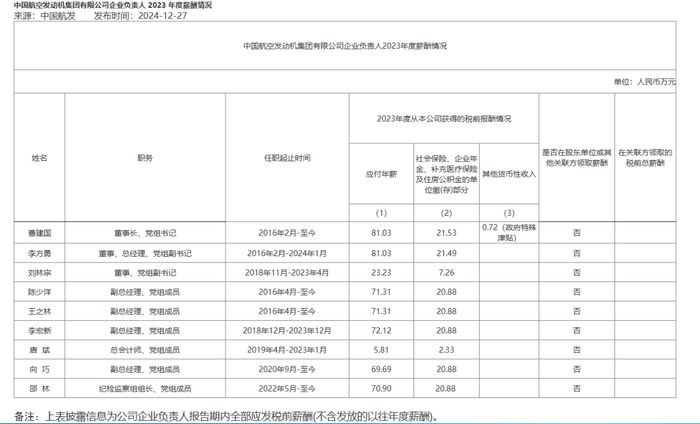
Task: Click the annual salary value 69.69
Action: [x=381, y=370]
